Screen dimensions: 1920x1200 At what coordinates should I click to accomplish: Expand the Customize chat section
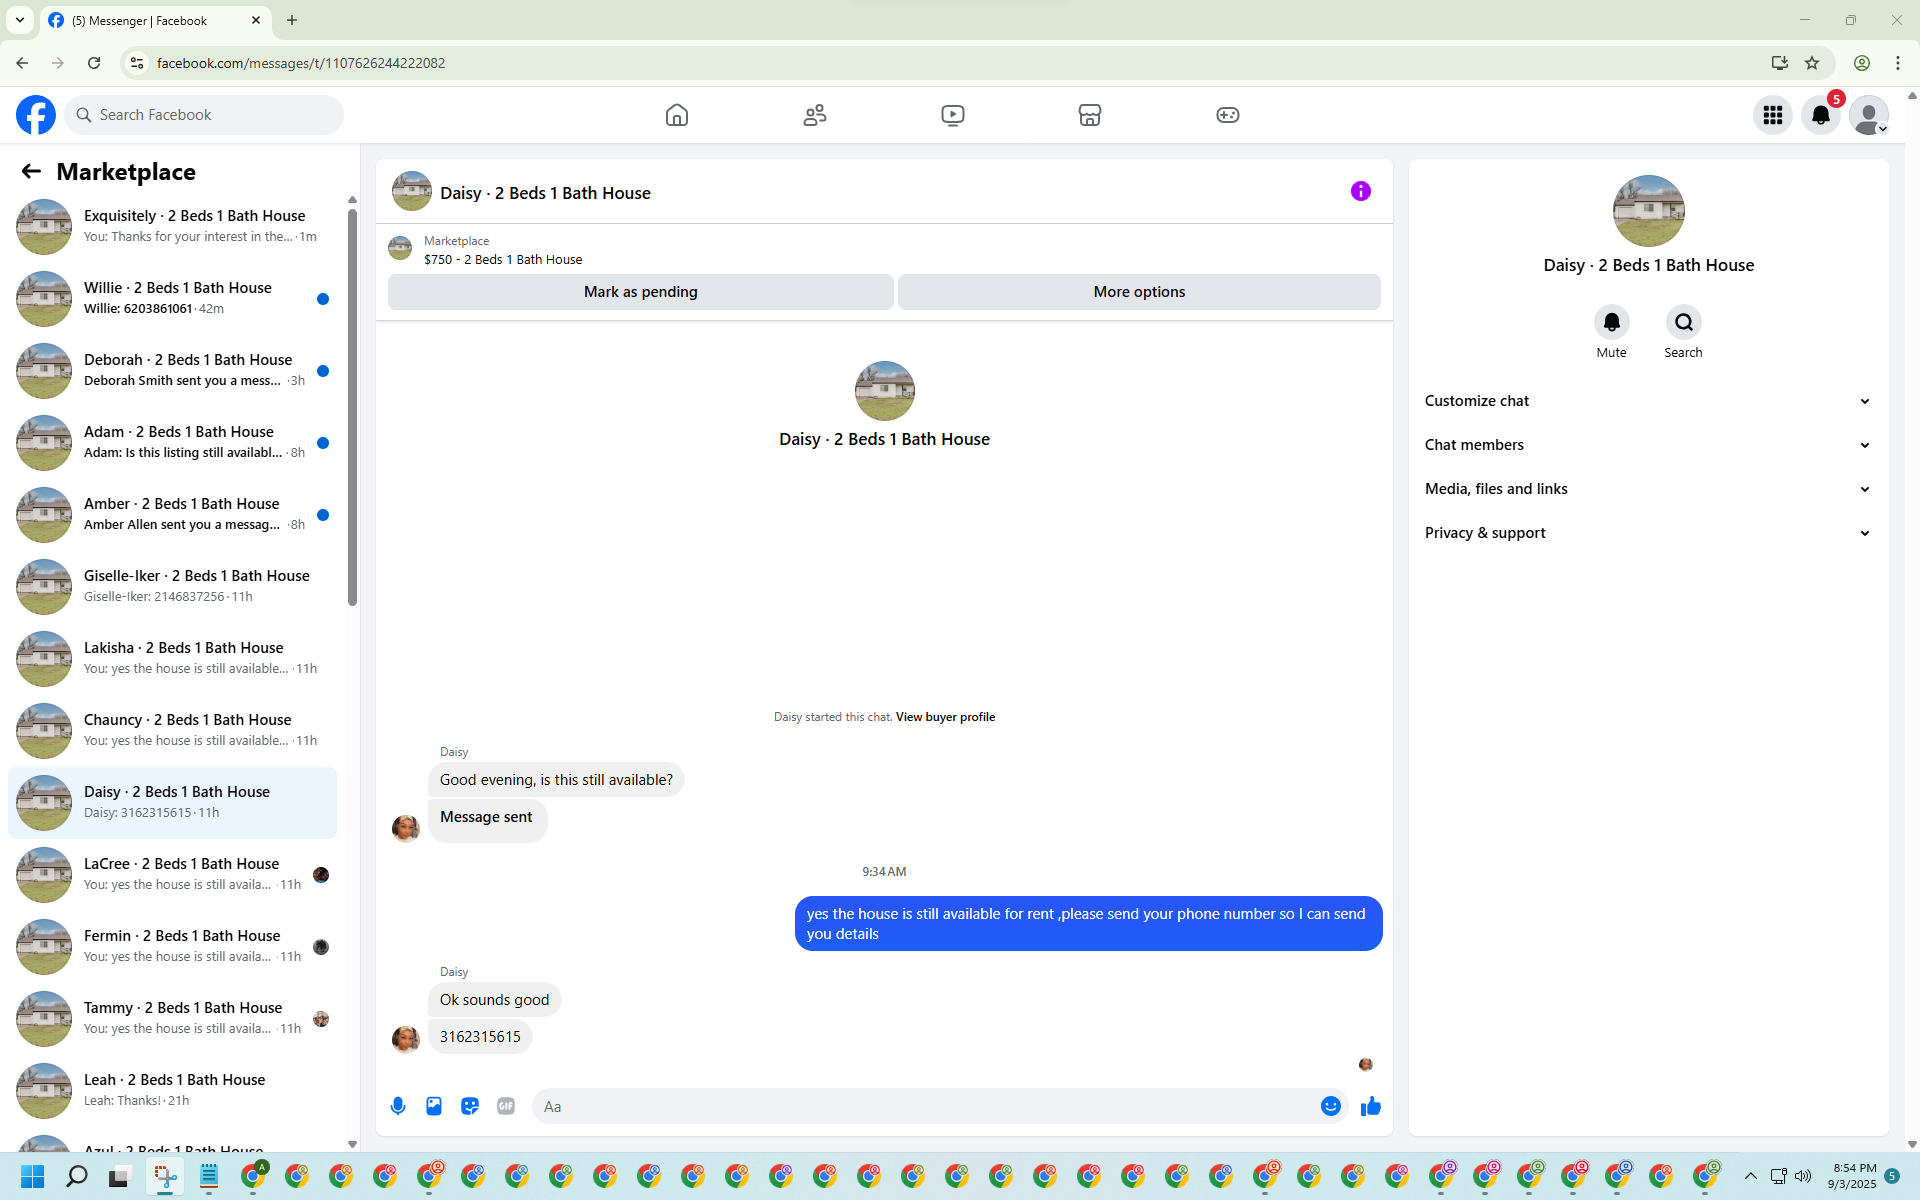tap(1648, 401)
